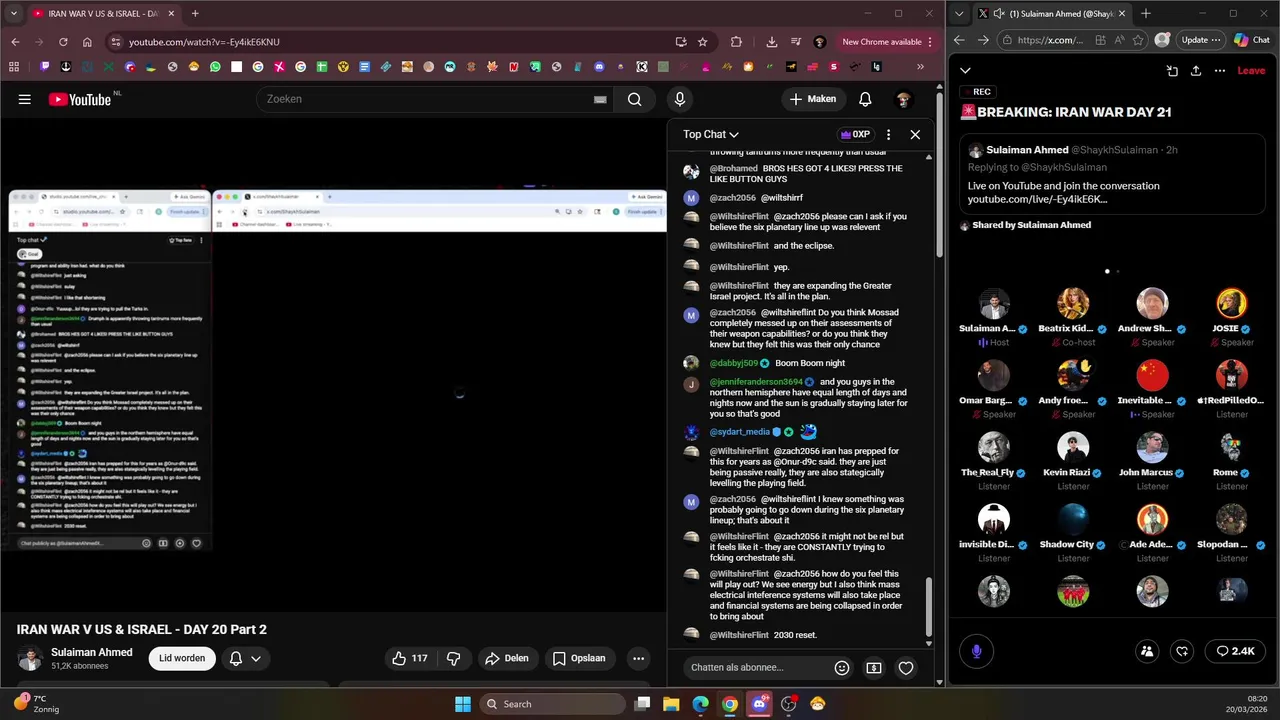Open the on-screen keyboard icon in search box
The image size is (1280, 720).
click(600, 99)
